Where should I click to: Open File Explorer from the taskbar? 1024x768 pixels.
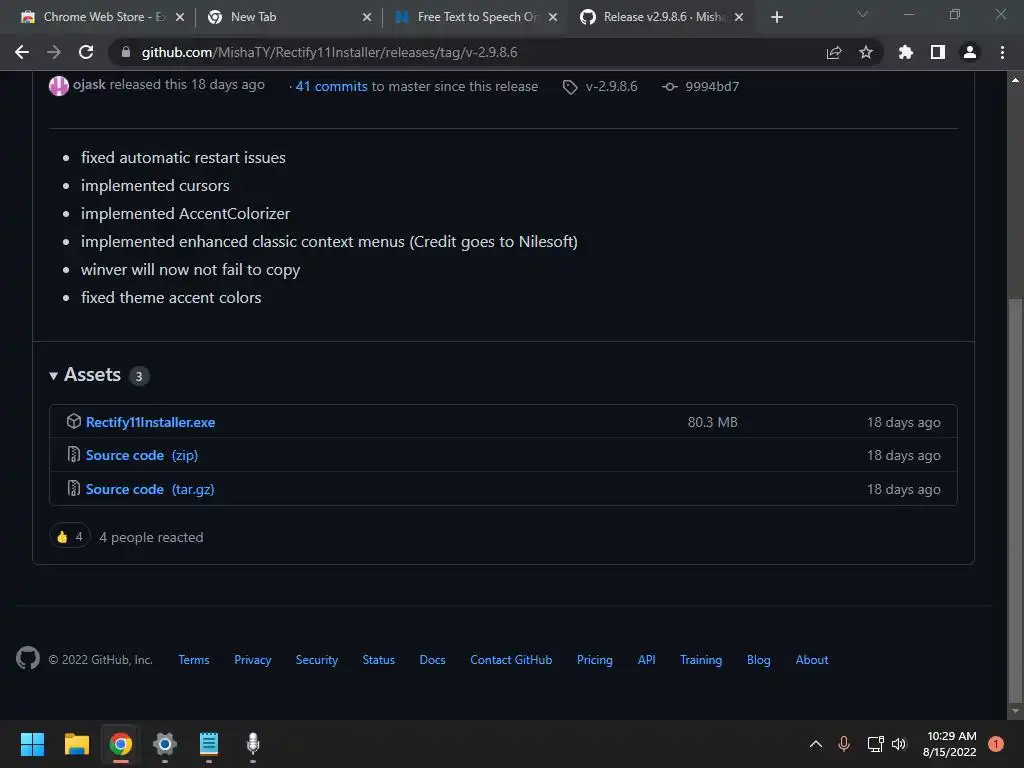(76, 744)
